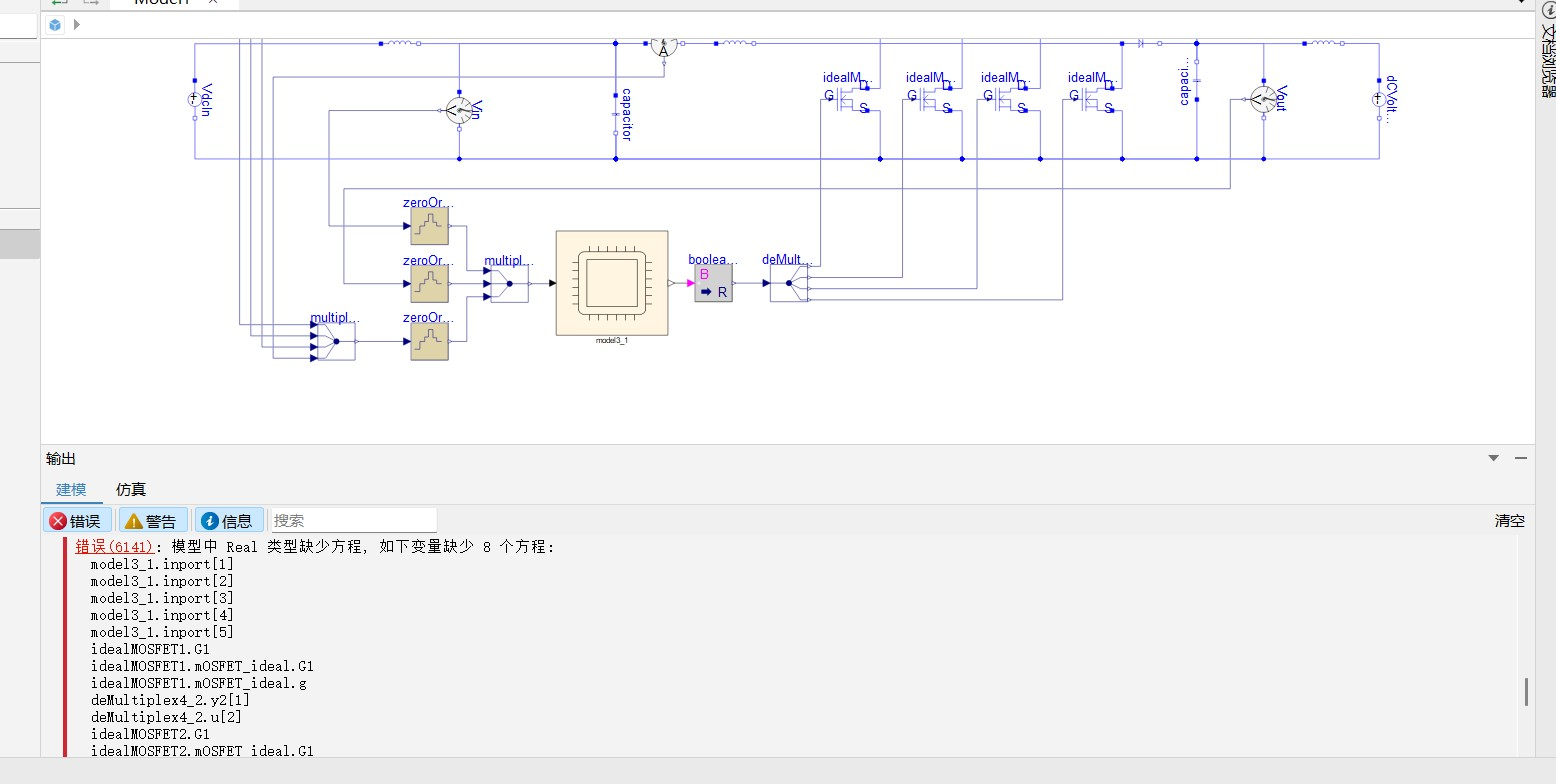Click the model3_1.inport[5] line
1556x784 pixels.
coord(162,632)
